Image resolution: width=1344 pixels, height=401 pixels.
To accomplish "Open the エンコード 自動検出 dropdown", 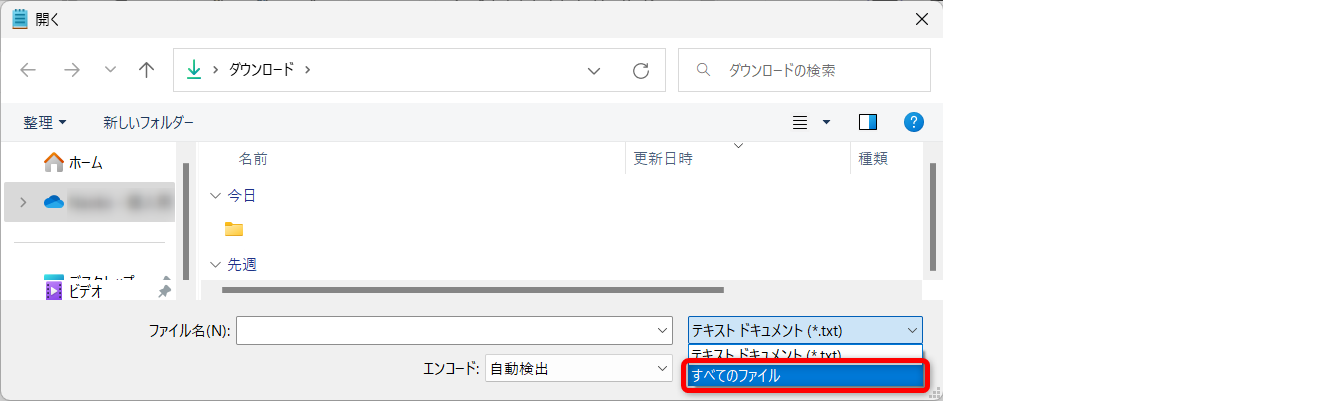I will tap(578, 368).
